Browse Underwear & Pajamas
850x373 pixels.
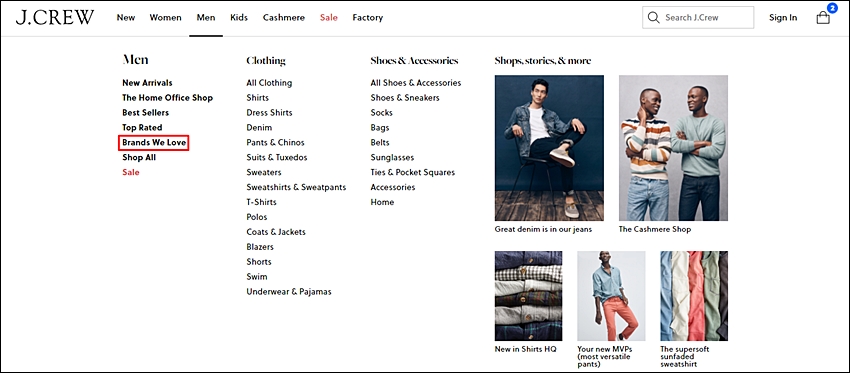289,292
